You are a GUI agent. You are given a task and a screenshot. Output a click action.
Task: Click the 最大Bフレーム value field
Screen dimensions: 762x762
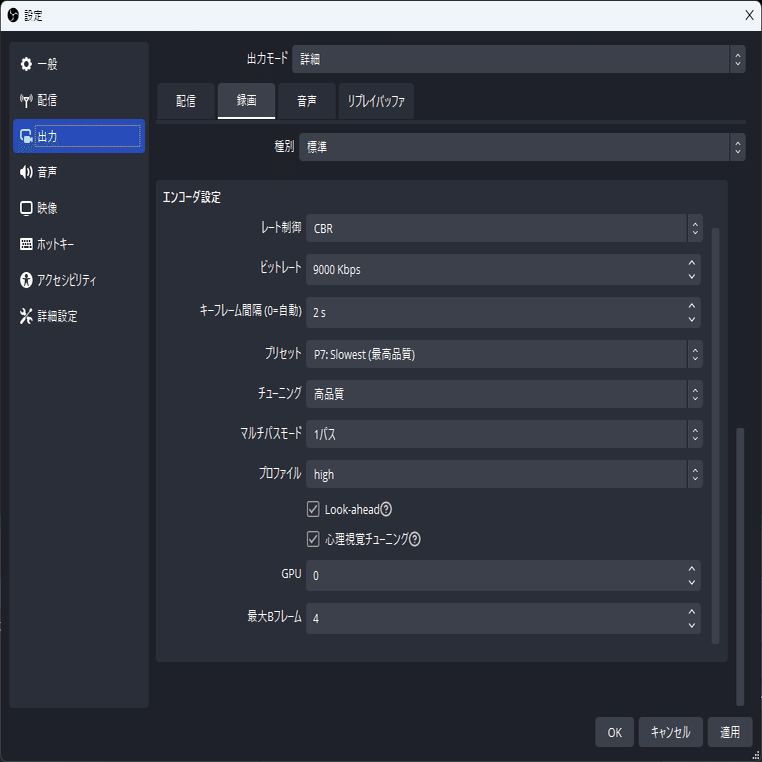pos(503,618)
